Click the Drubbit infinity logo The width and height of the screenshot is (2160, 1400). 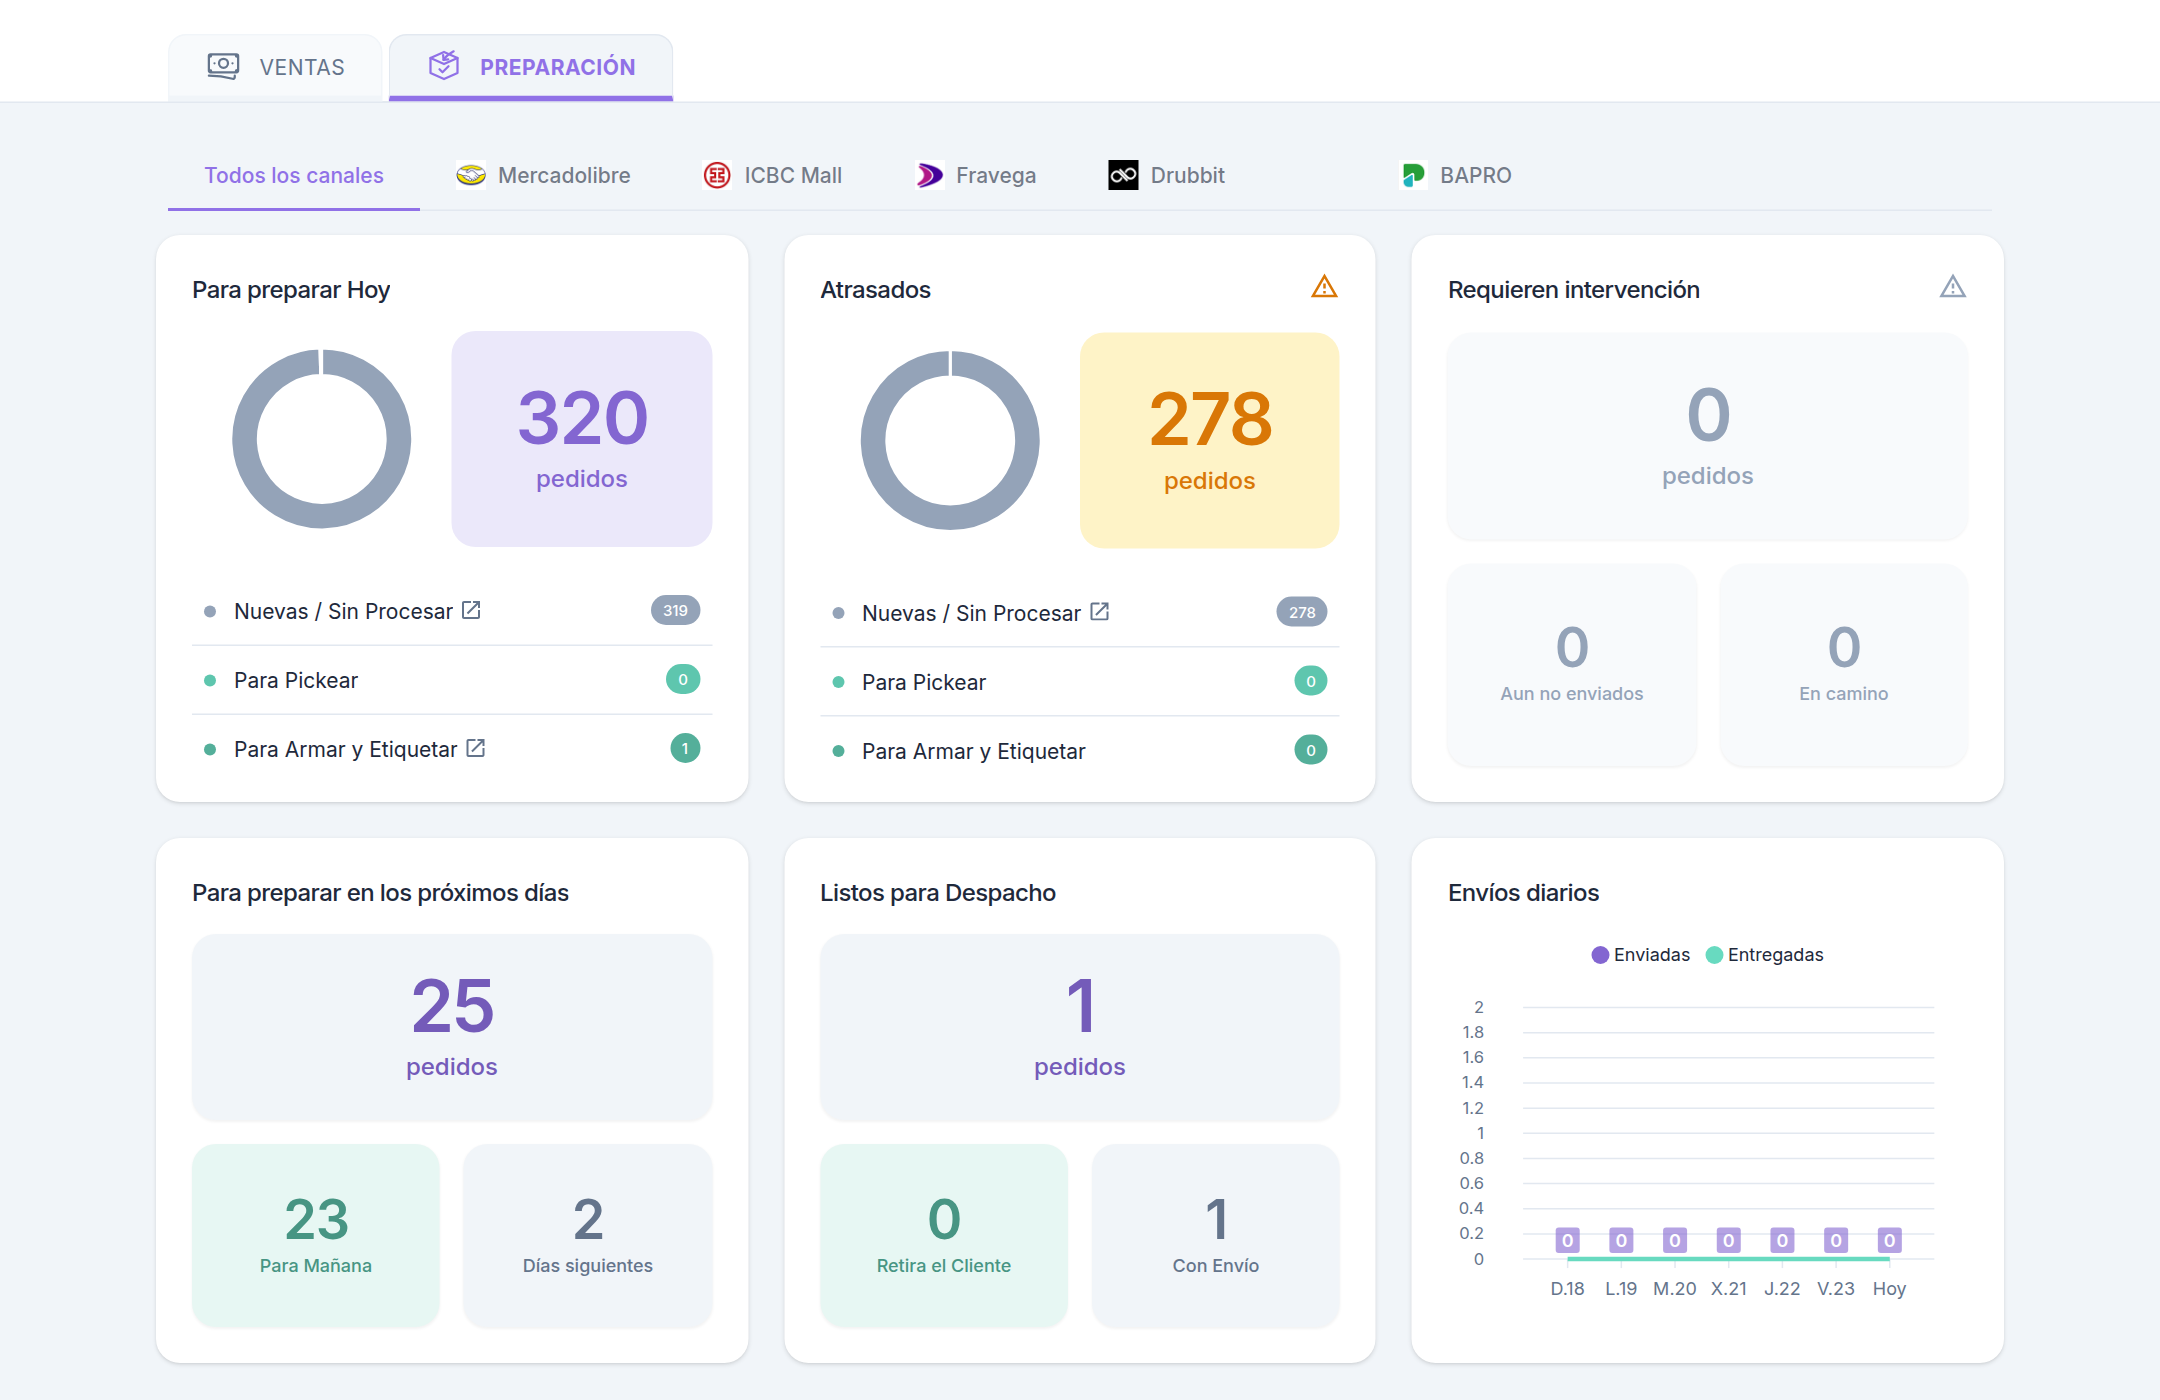(x=1123, y=175)
